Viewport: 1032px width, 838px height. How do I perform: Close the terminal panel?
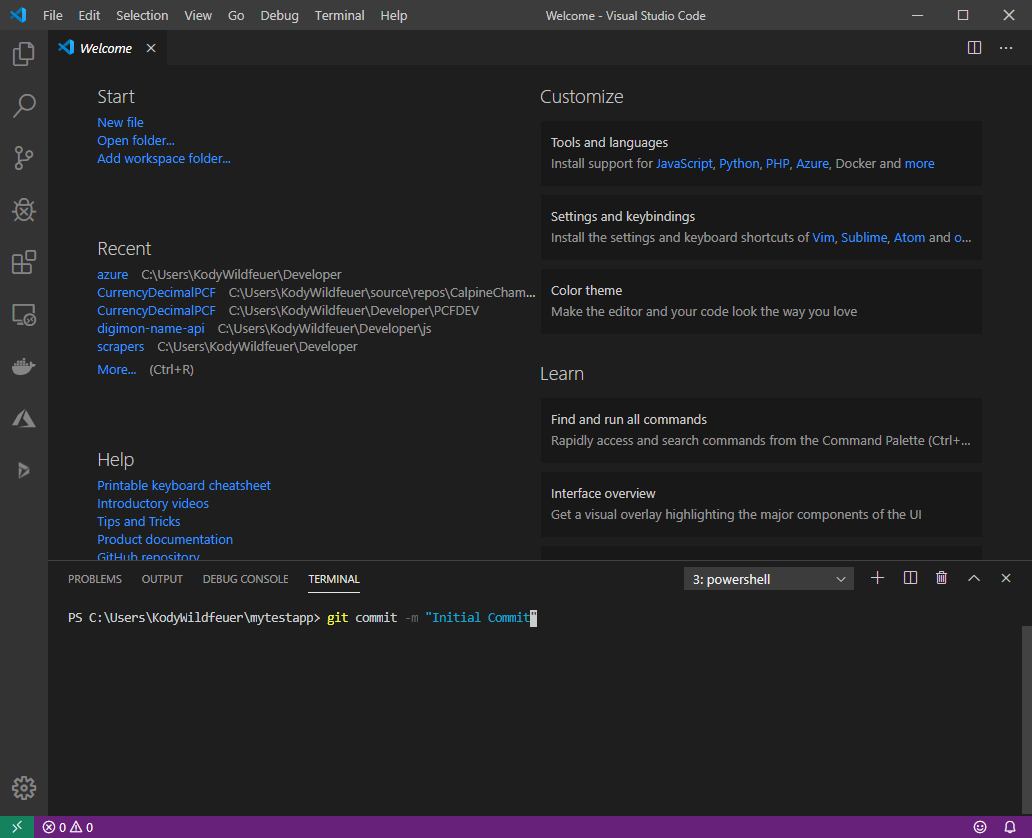[1006, 578]
